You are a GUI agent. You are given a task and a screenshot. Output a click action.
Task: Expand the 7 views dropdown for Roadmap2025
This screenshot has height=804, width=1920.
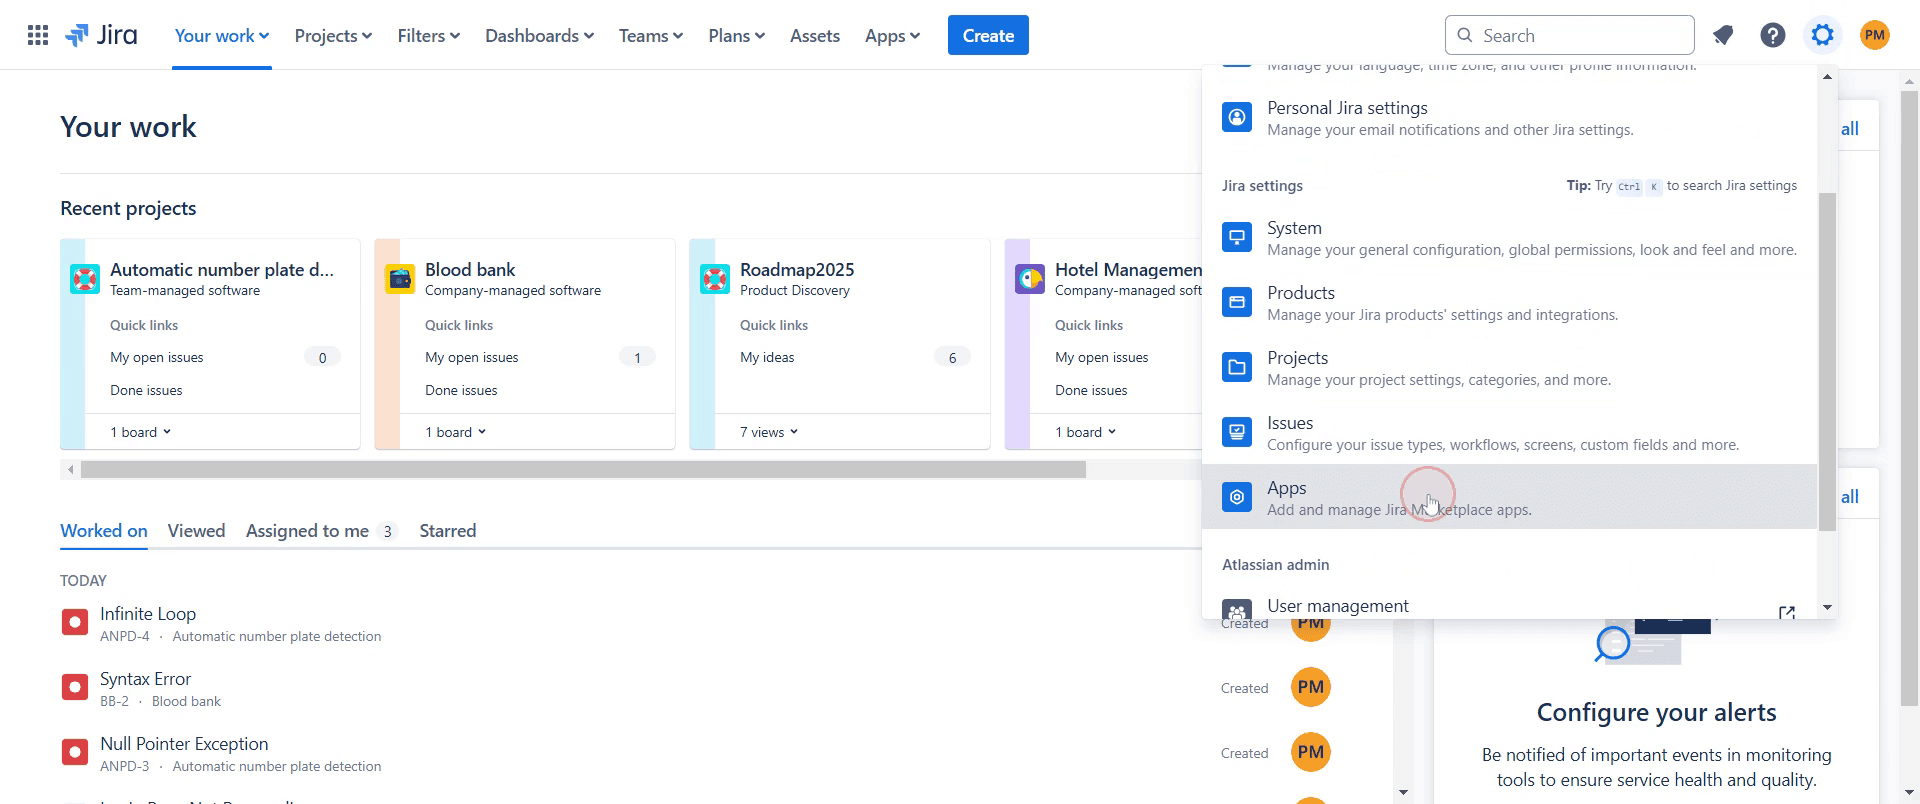(x=769, y=432)
